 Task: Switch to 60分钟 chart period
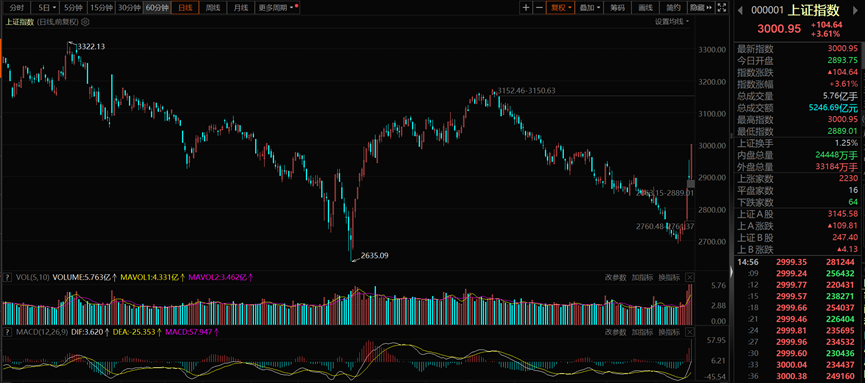(157, 8)
